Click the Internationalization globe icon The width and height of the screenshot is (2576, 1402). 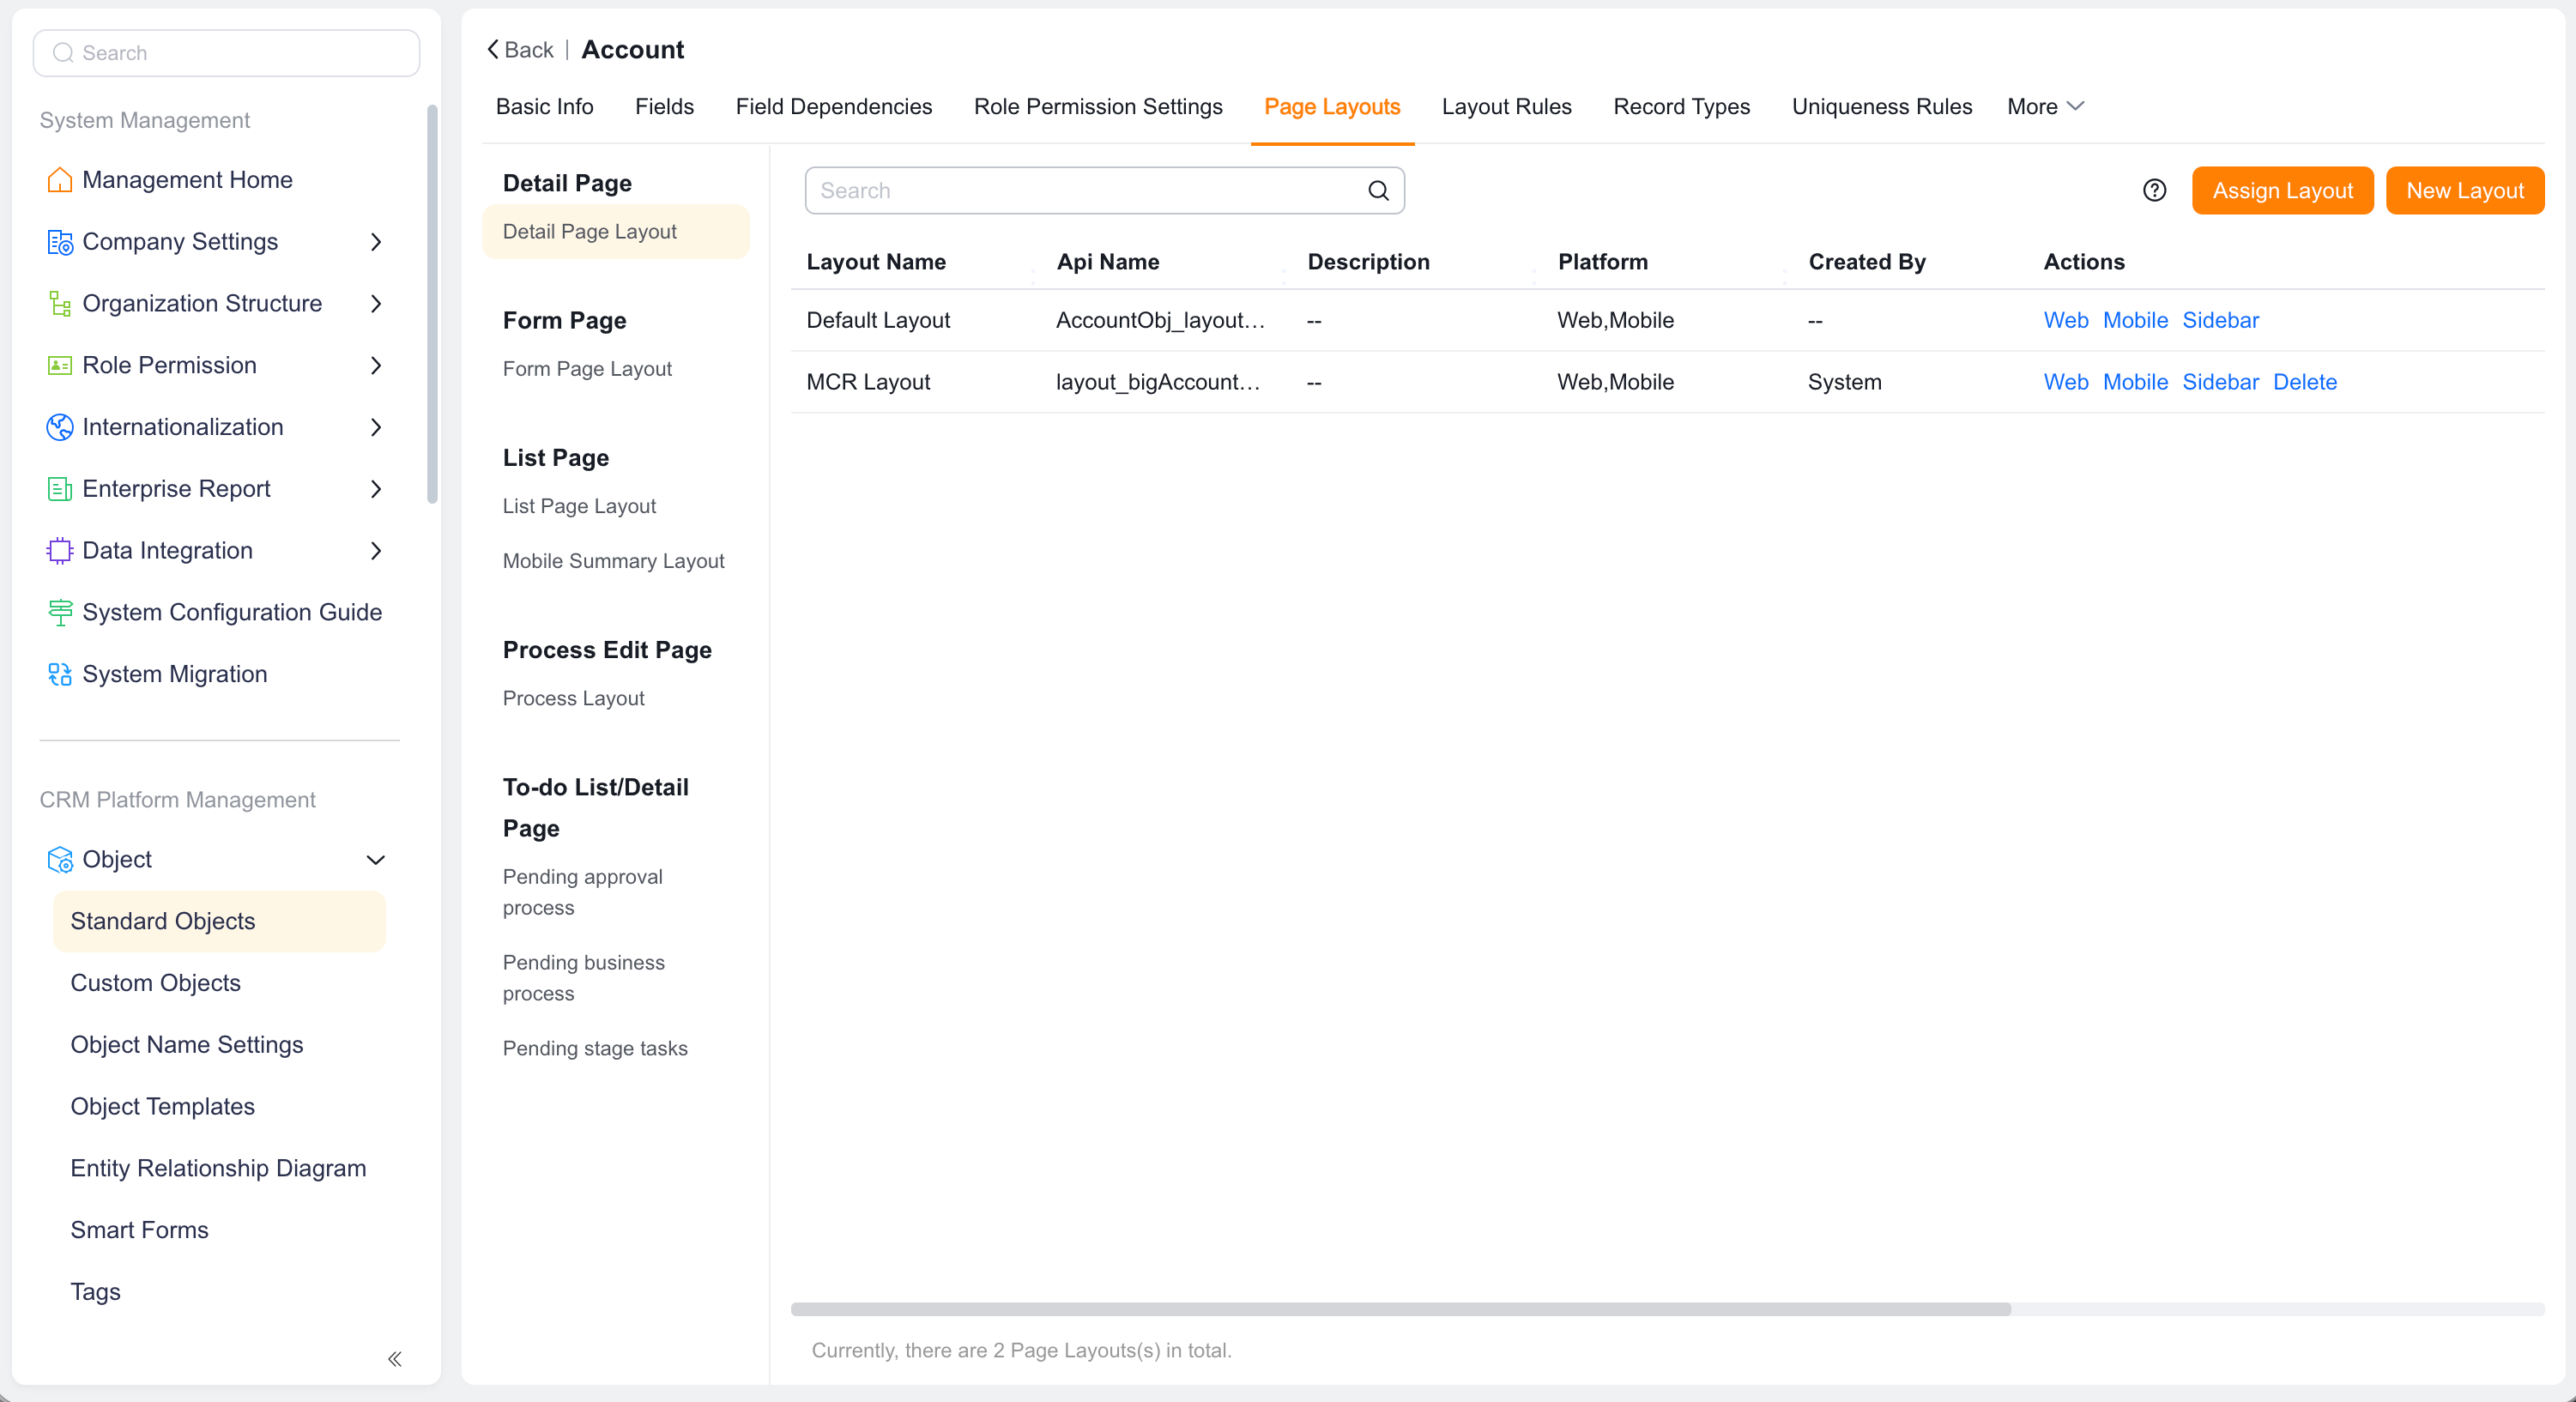click(60, 427)
